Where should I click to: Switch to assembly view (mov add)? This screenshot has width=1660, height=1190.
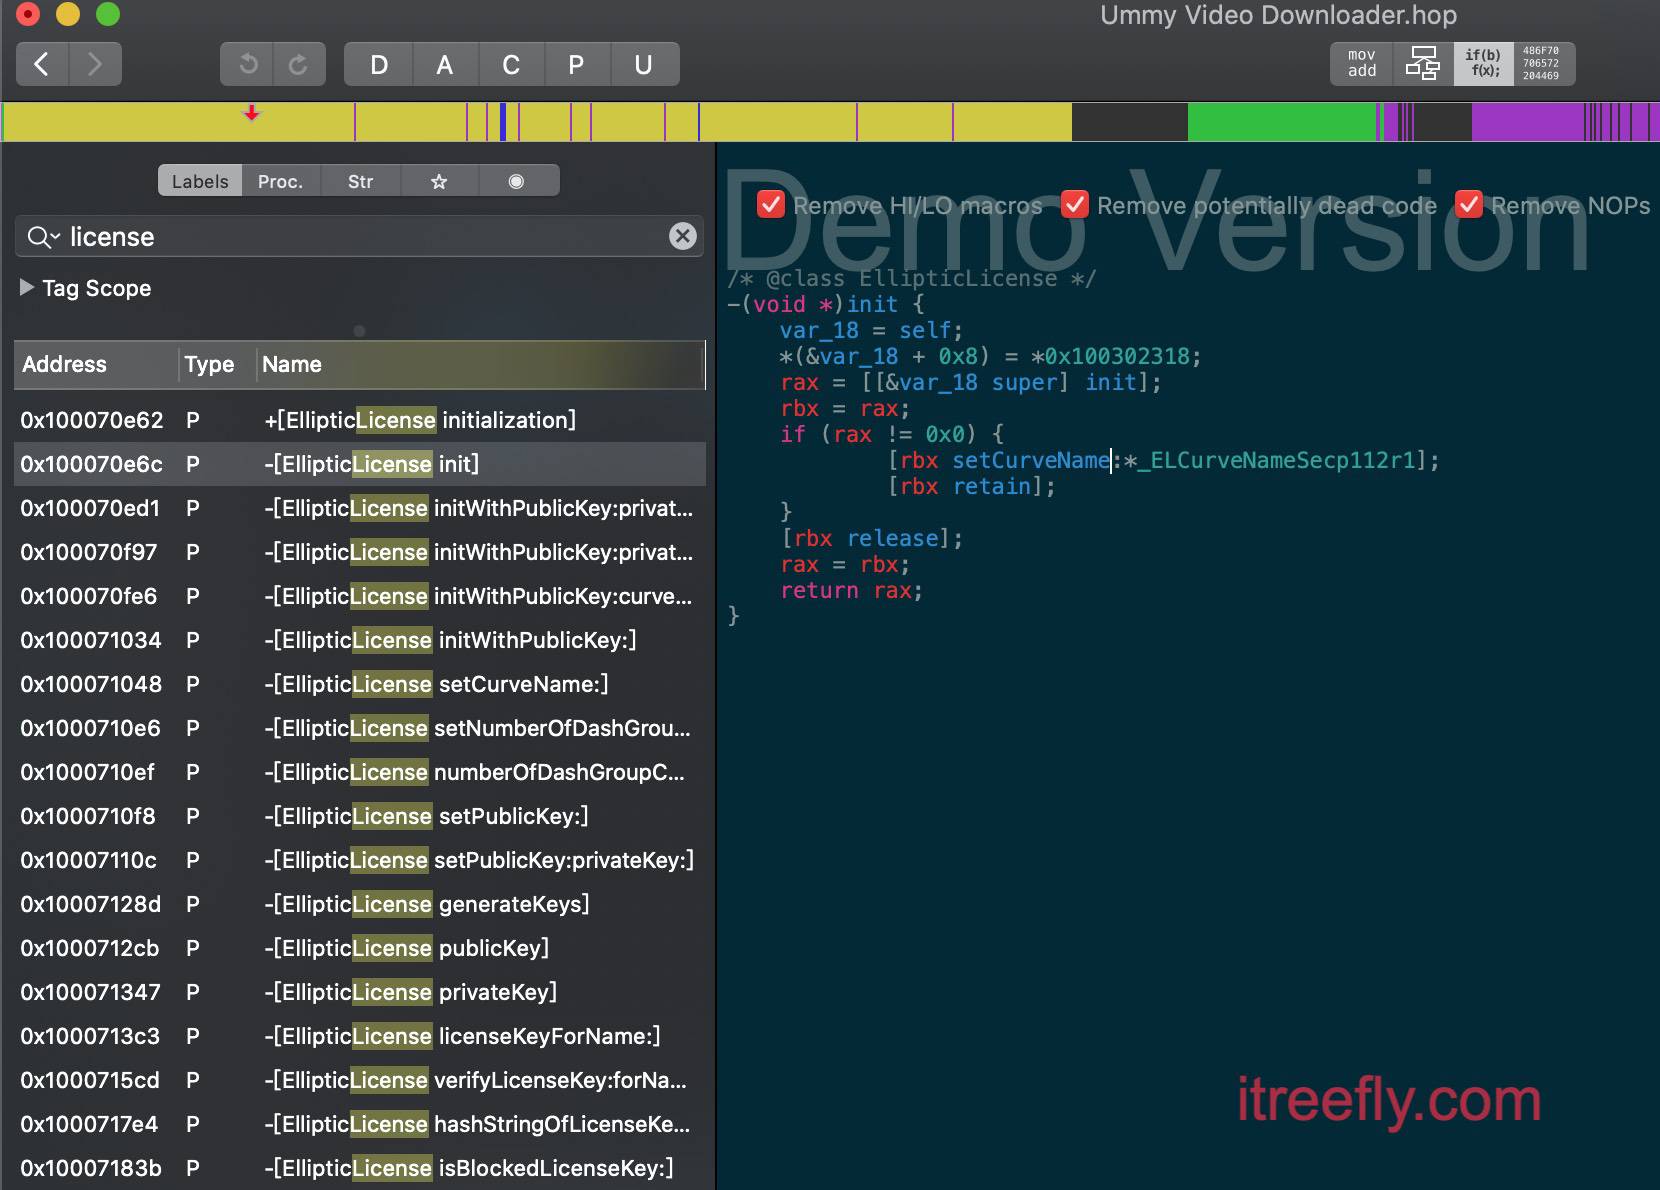tap(1361, 64)
